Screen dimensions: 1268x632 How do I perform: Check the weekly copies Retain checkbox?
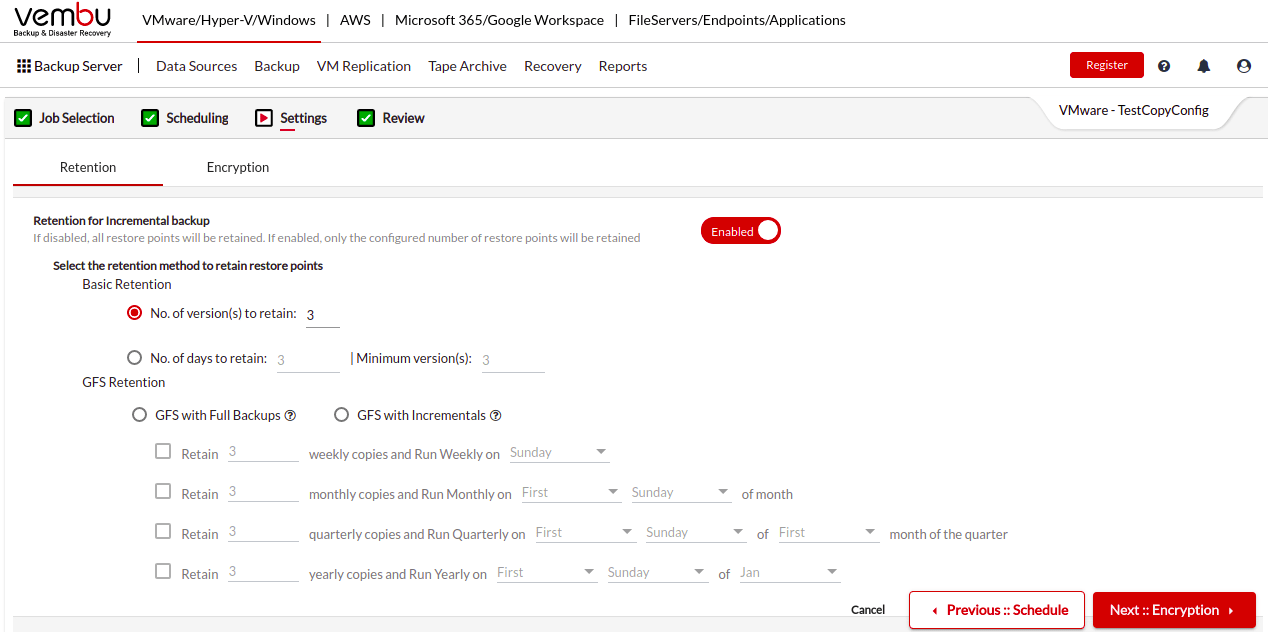point(163,451)
